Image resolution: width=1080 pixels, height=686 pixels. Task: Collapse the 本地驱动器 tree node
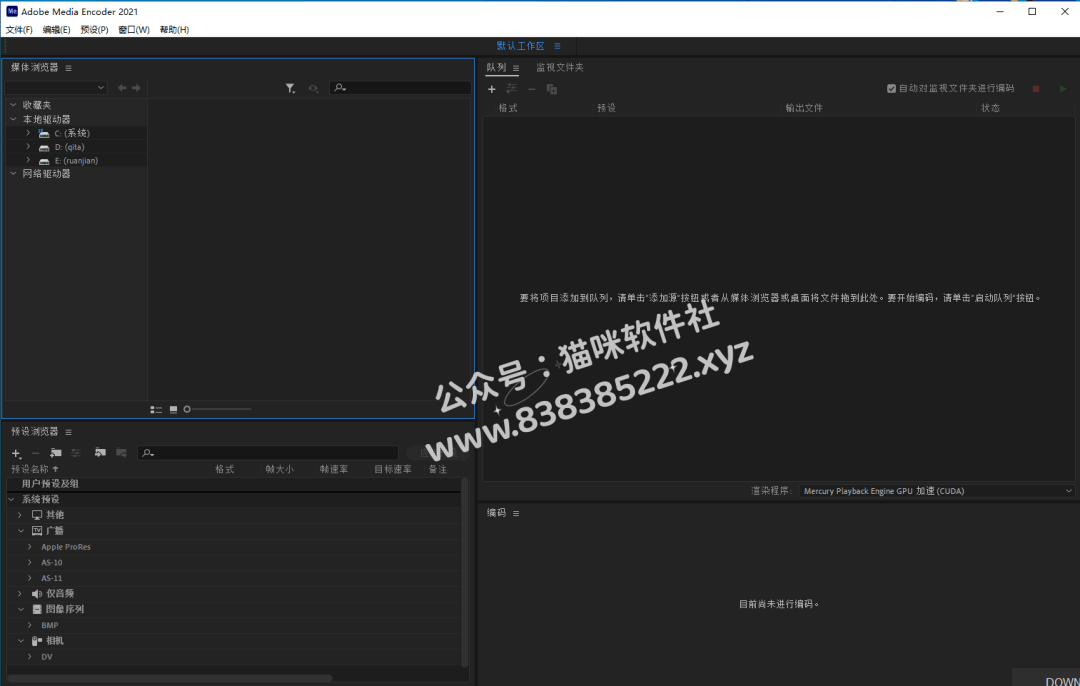tap(13, 119)
